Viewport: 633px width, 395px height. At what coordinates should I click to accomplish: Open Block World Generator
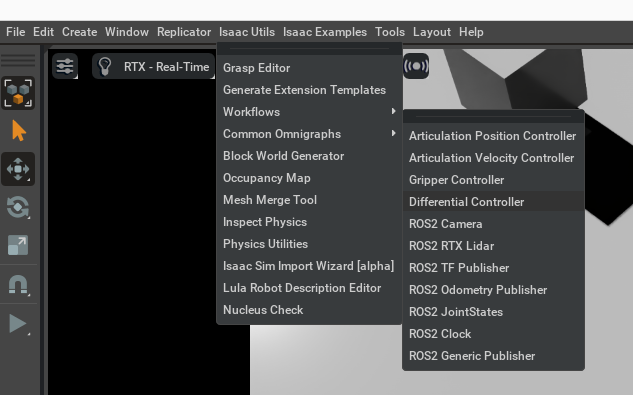point(310,156)
